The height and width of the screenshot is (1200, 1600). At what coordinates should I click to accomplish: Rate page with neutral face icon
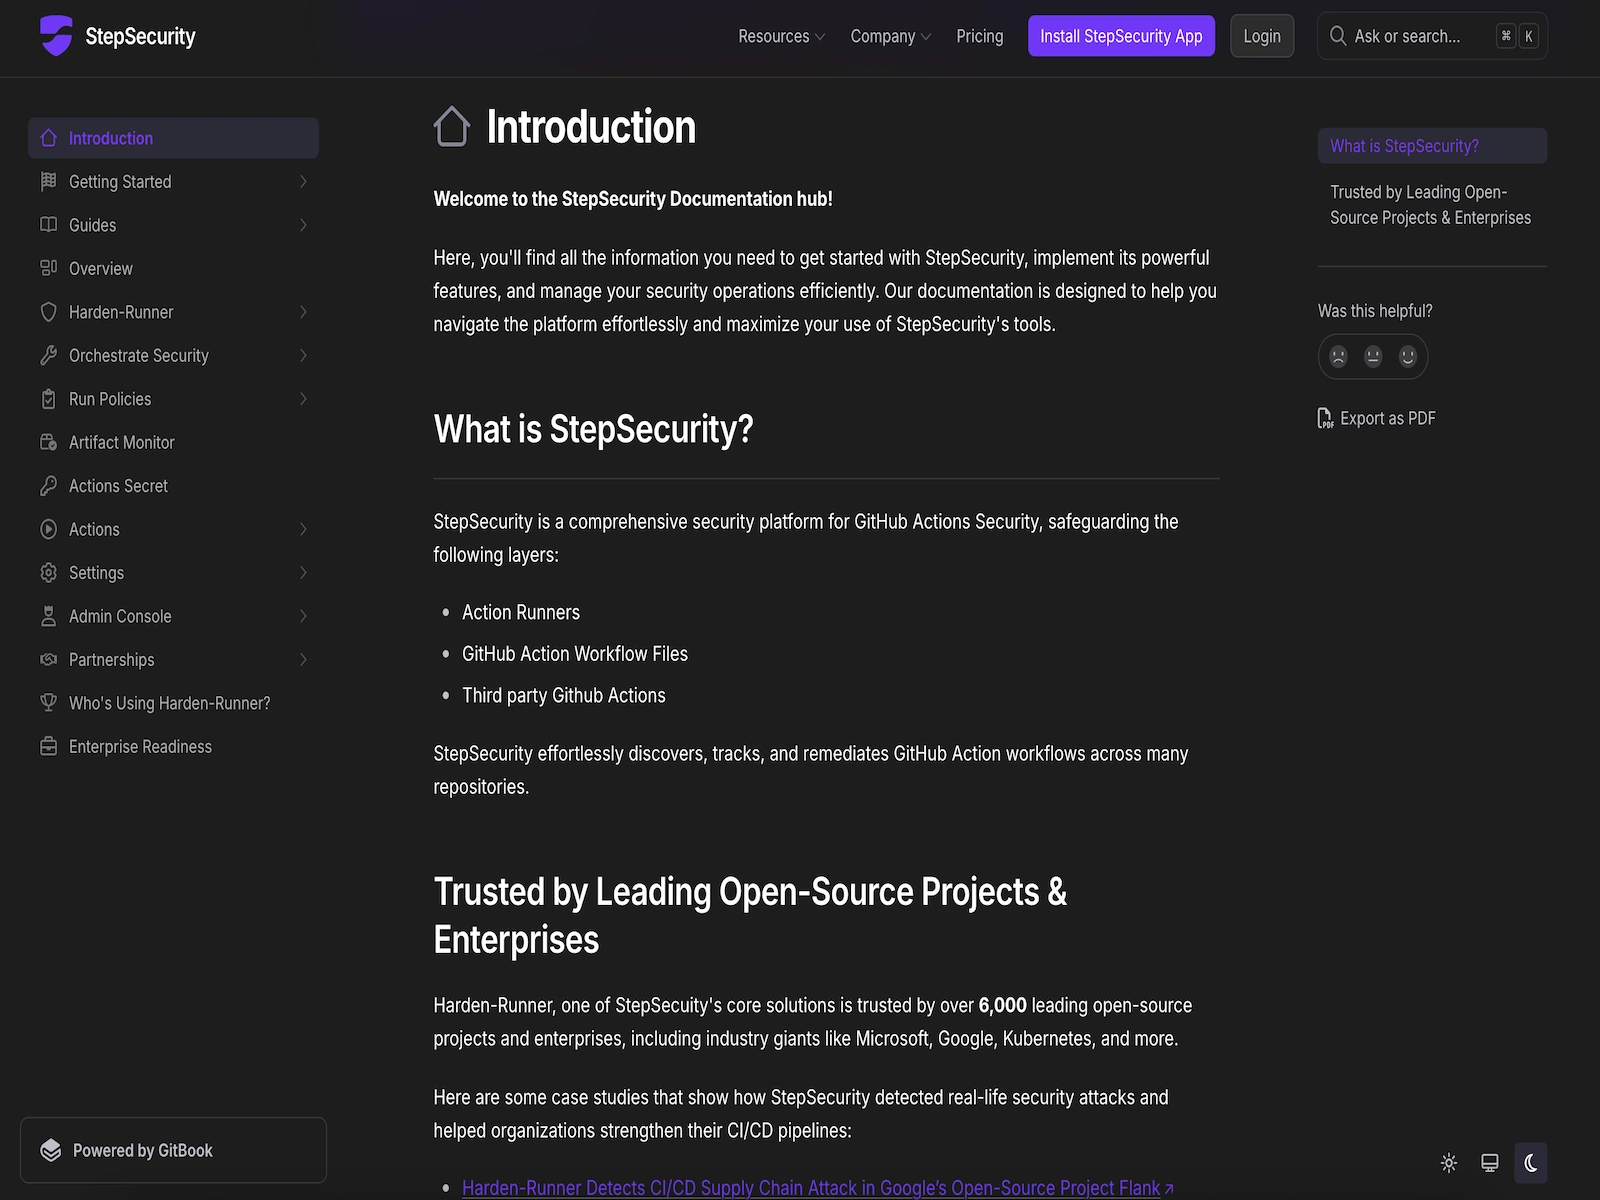point(1373,356)
